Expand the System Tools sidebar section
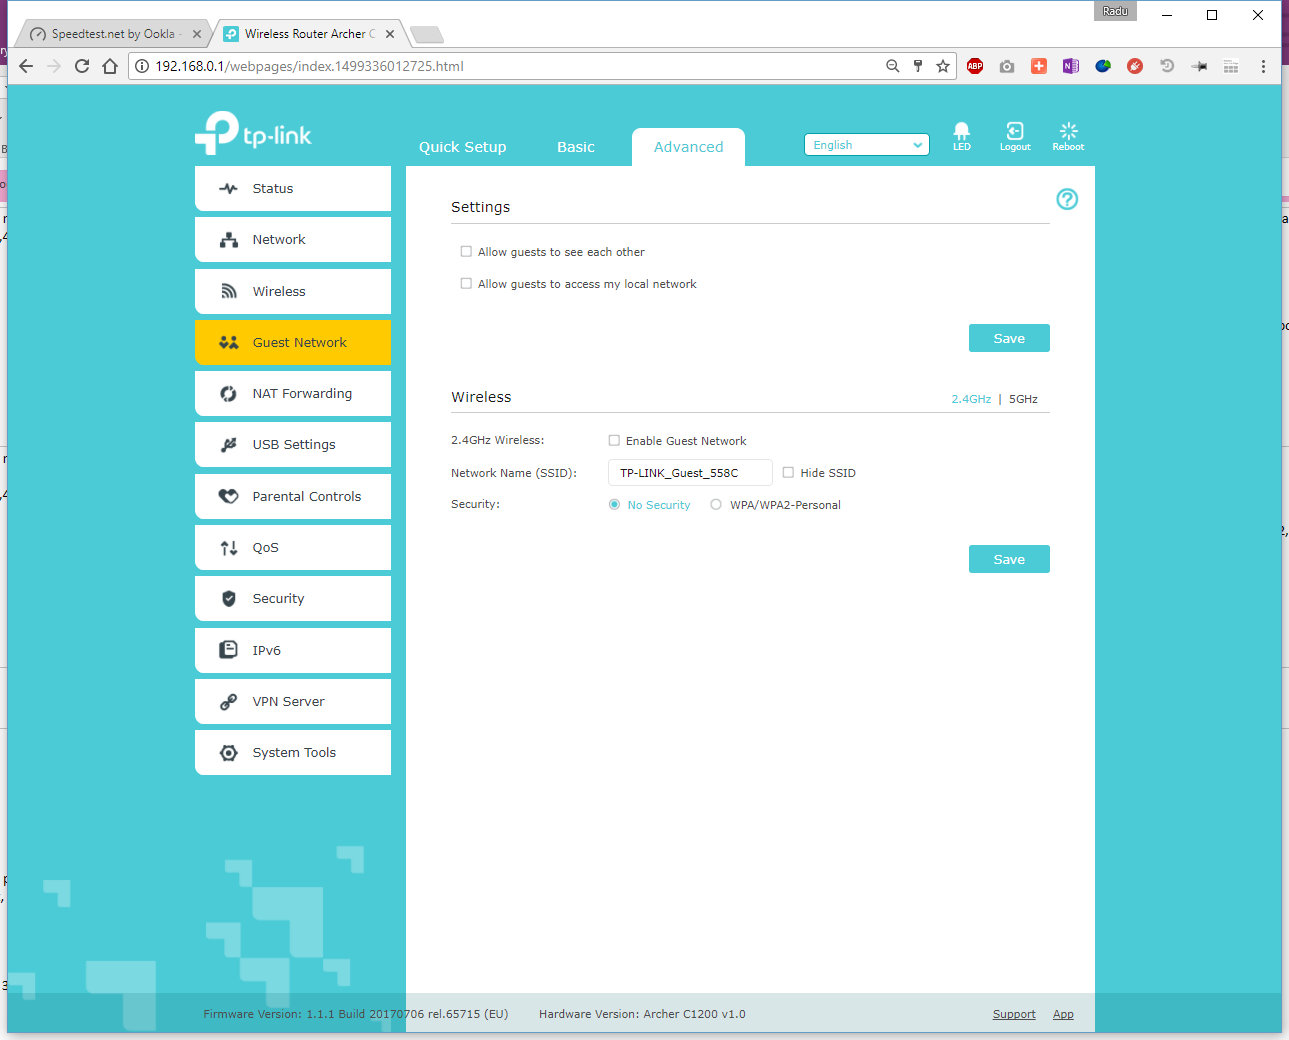 [x=293, y=753]
